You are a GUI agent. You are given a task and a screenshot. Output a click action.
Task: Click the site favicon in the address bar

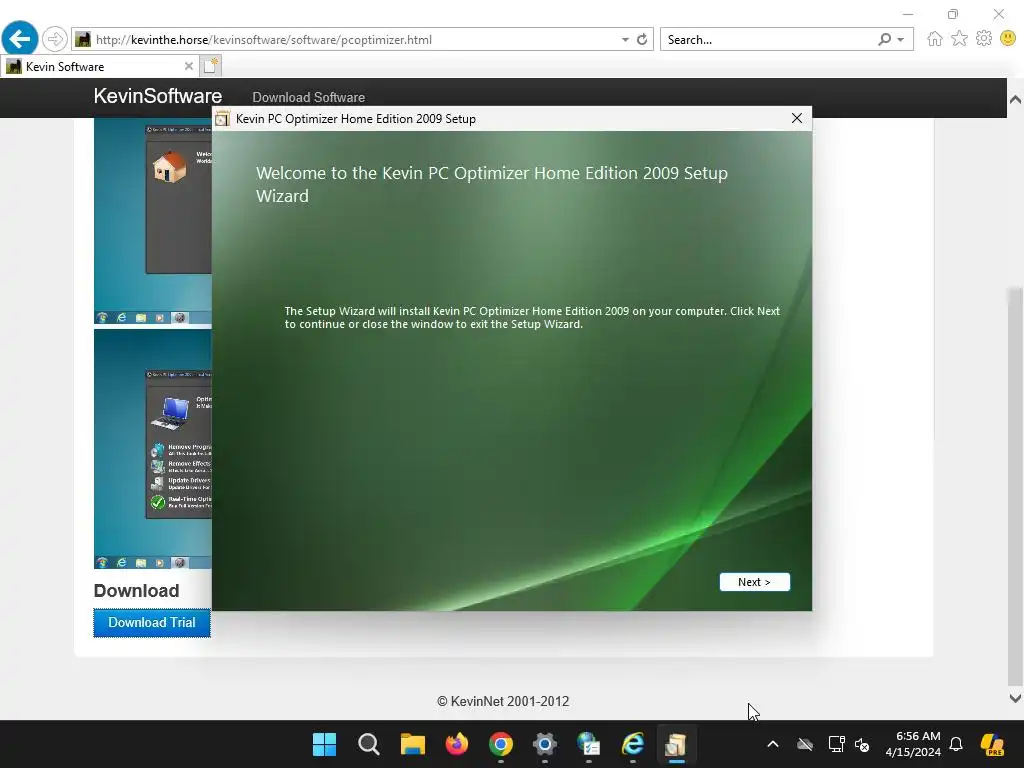pos(83,40)
